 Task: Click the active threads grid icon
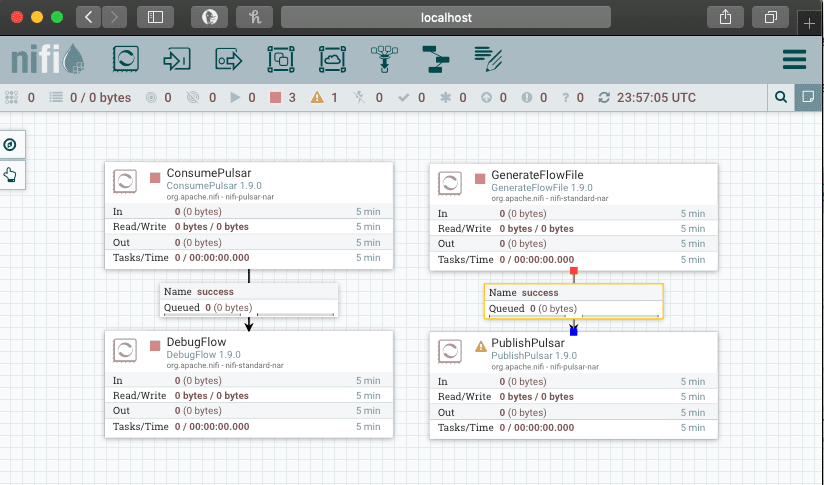[12, 97]
